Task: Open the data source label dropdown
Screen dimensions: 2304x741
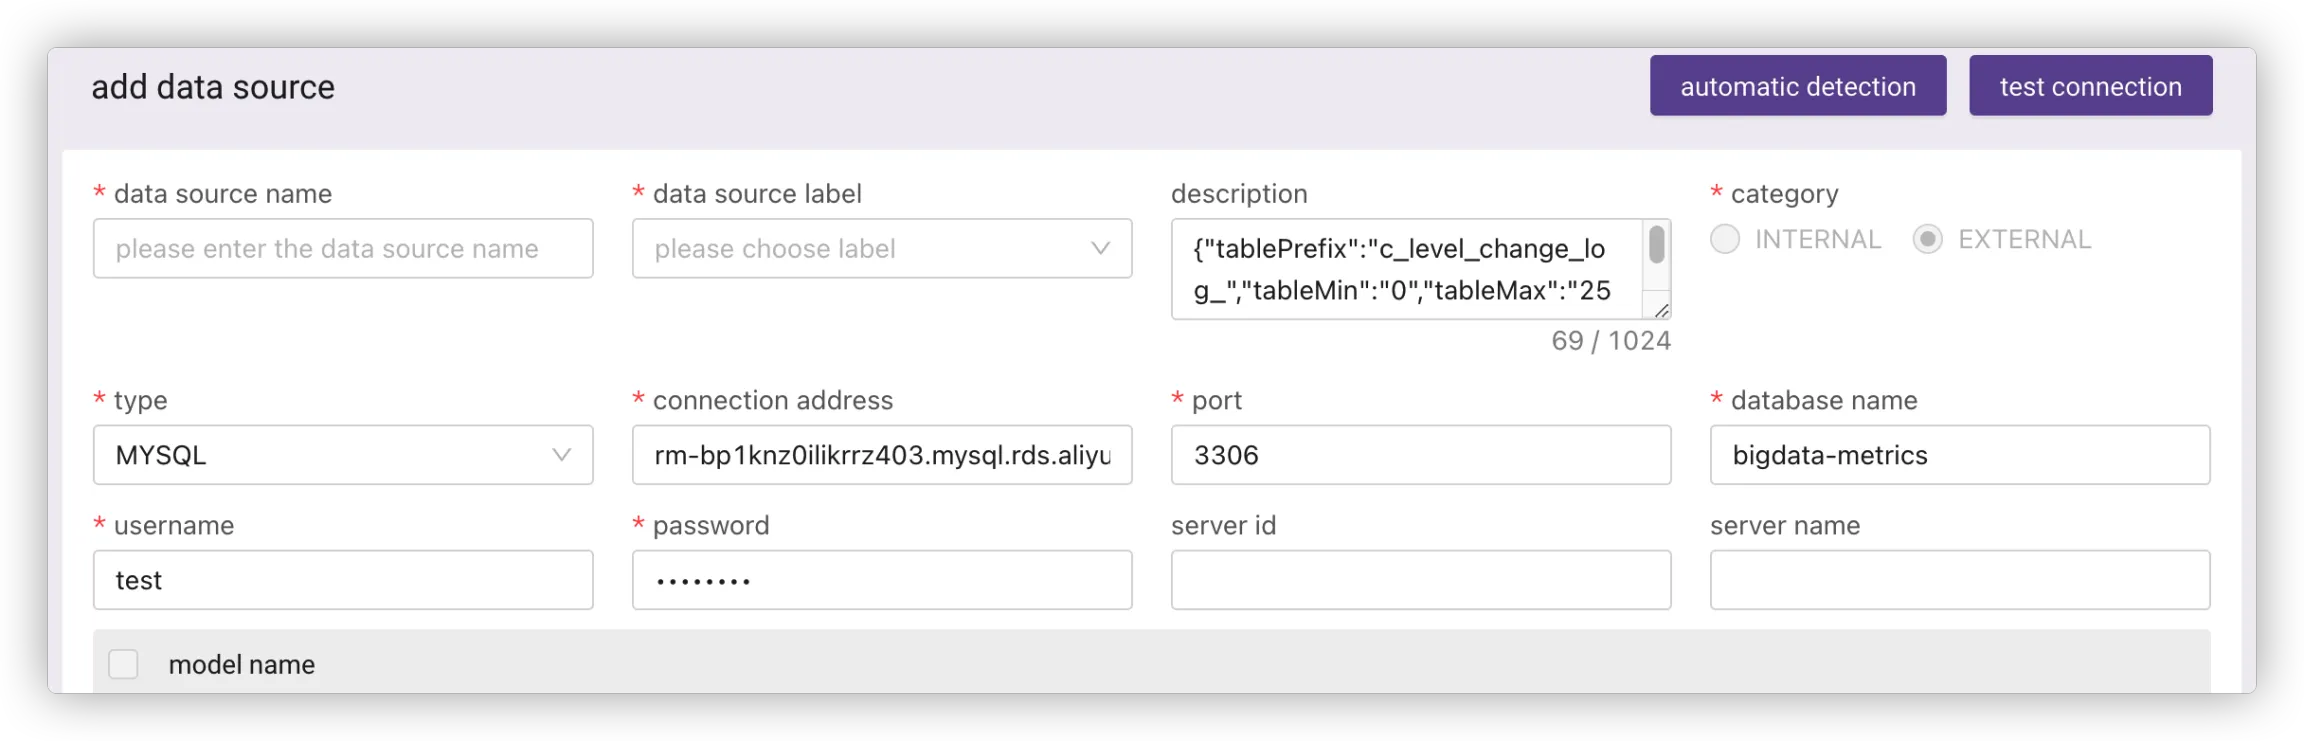Action: [860, 248]
